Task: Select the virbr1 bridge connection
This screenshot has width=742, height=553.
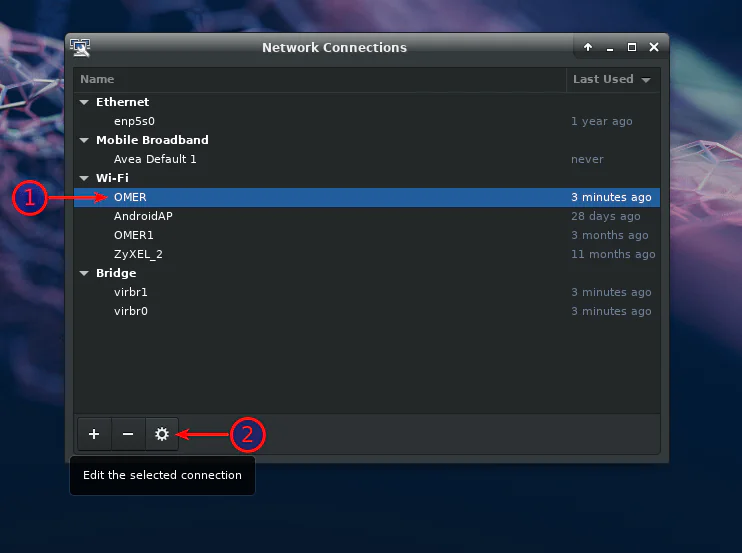Action: [x=131, y=292]
